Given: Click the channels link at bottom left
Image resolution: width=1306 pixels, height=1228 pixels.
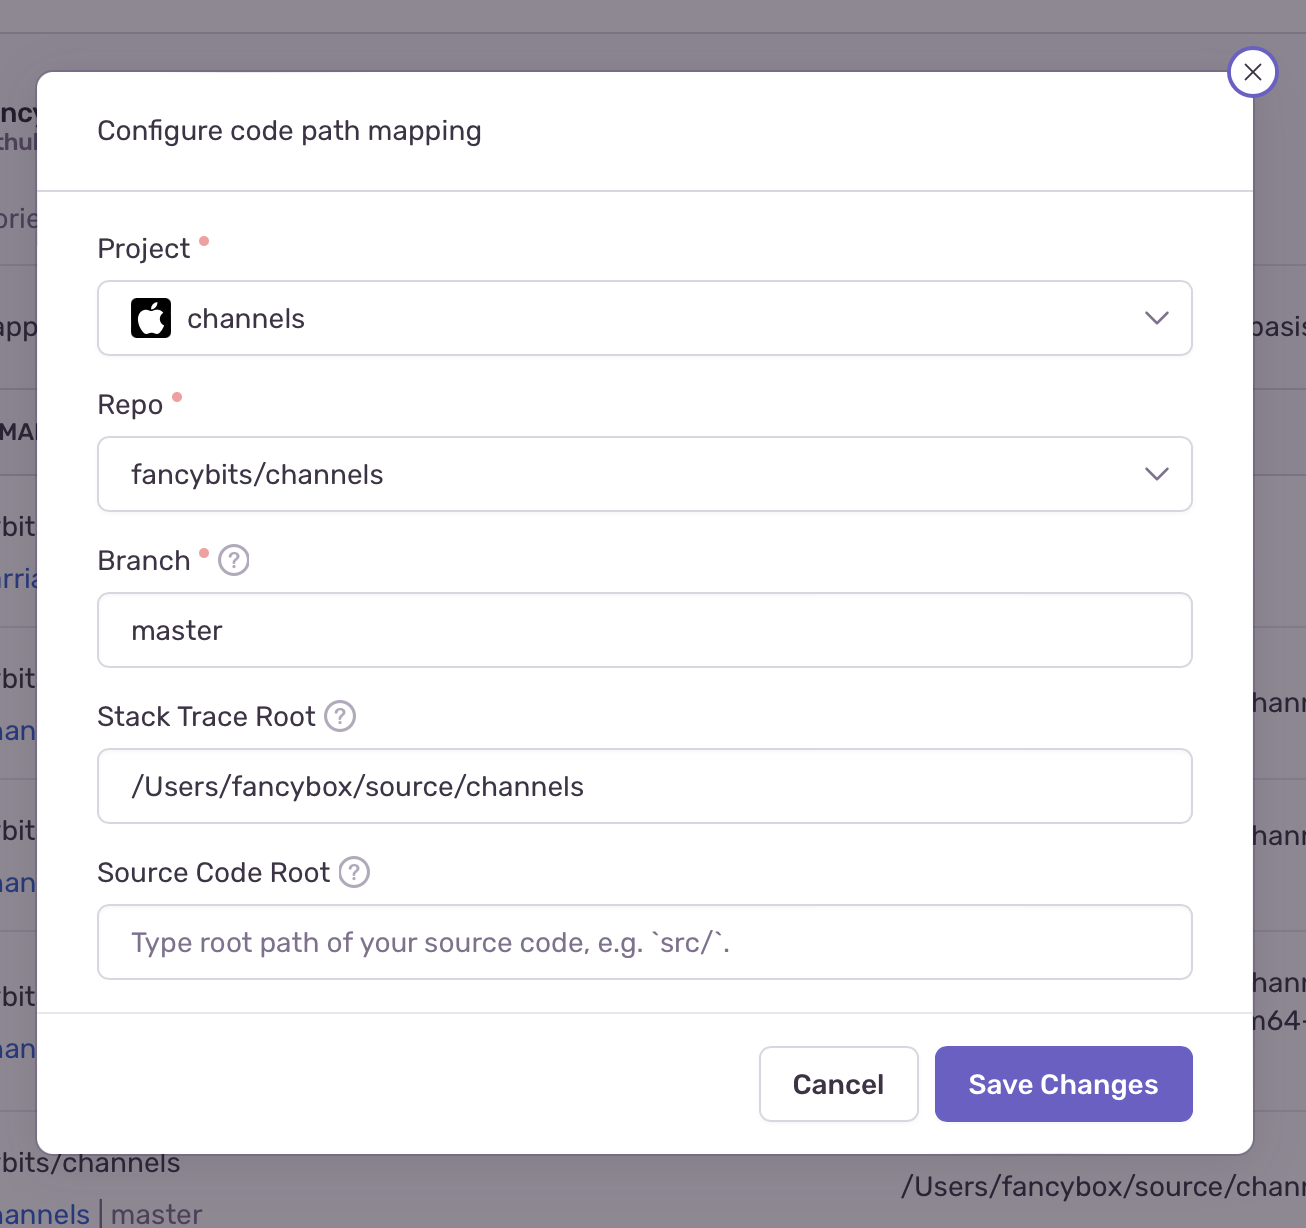Looking at the screenshot, I should [45, 1213].
